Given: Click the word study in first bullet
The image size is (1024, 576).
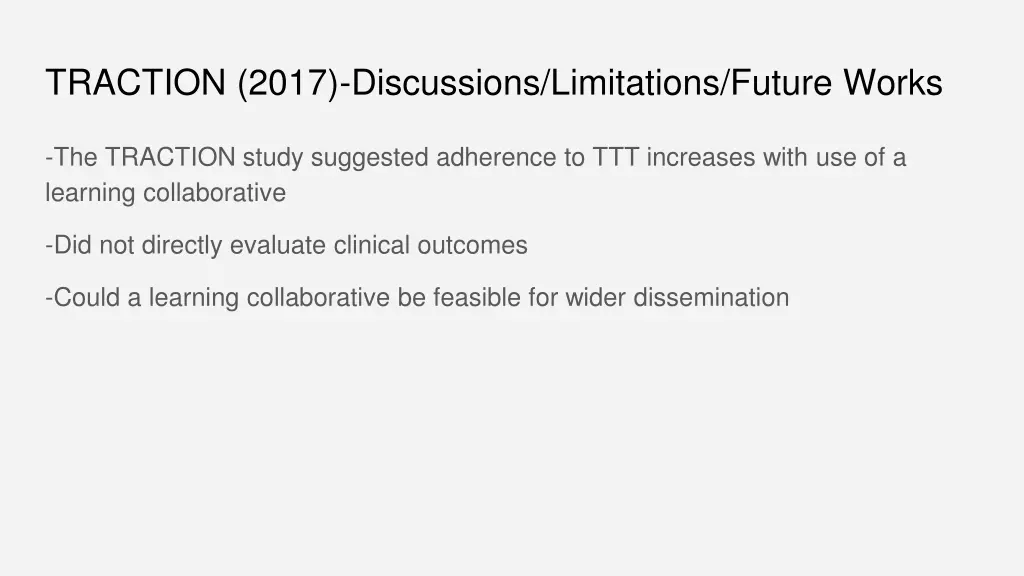Looking at the screenshot, I should (271, 158).
